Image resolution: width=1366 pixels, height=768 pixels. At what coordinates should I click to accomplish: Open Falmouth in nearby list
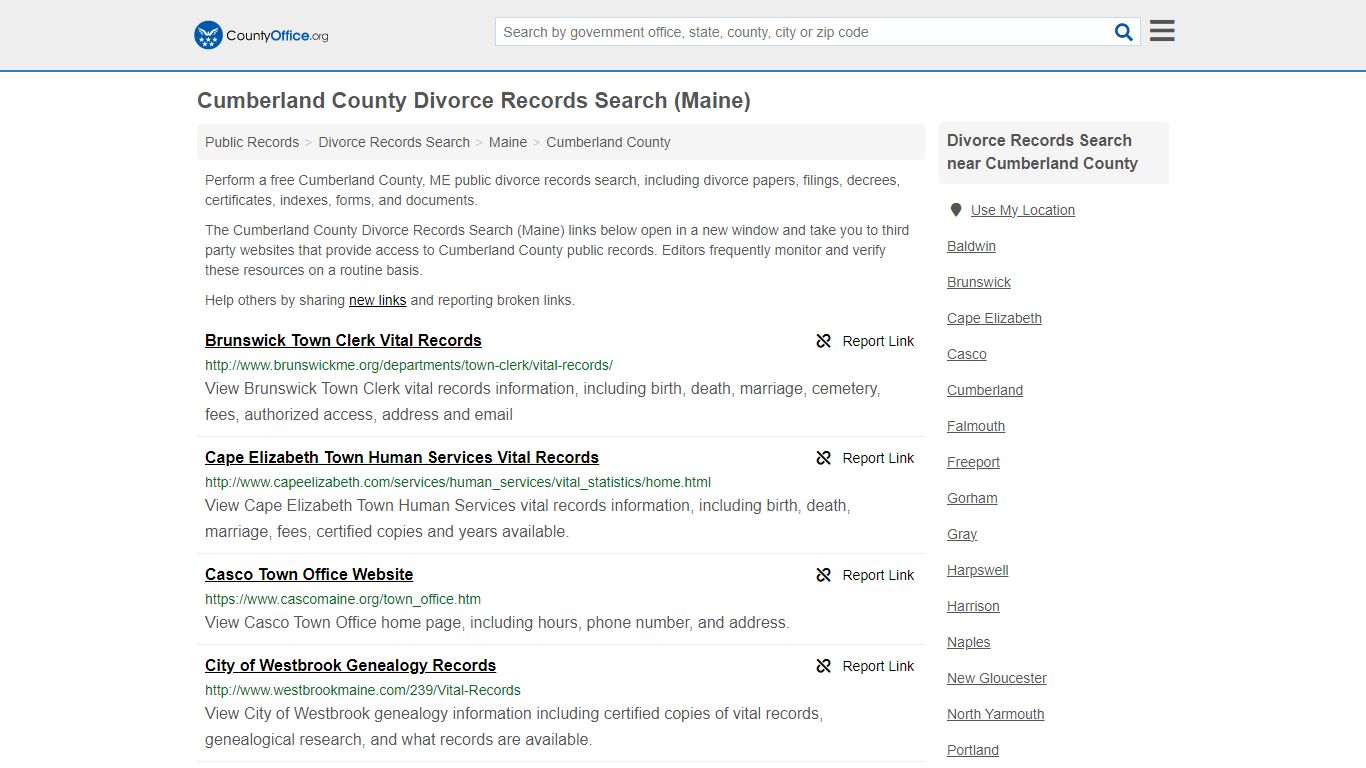976,426
